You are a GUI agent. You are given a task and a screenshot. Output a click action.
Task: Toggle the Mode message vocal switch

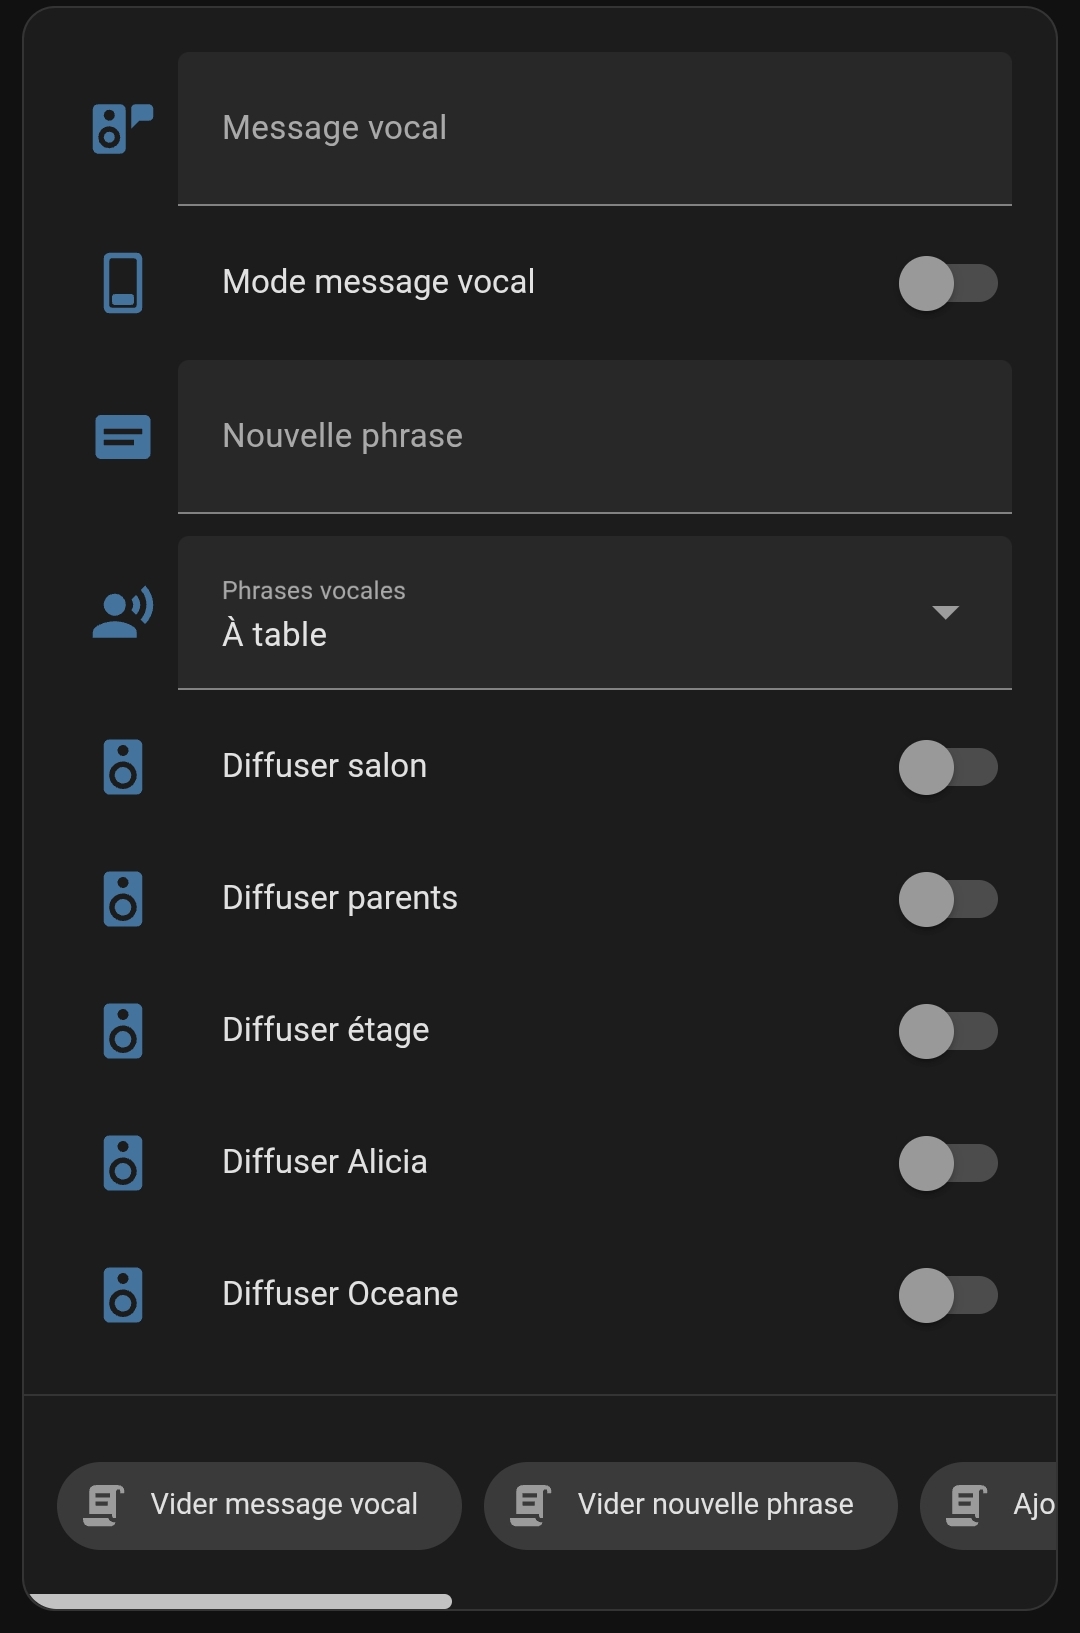pyautogui.click(x=947, y=283)
